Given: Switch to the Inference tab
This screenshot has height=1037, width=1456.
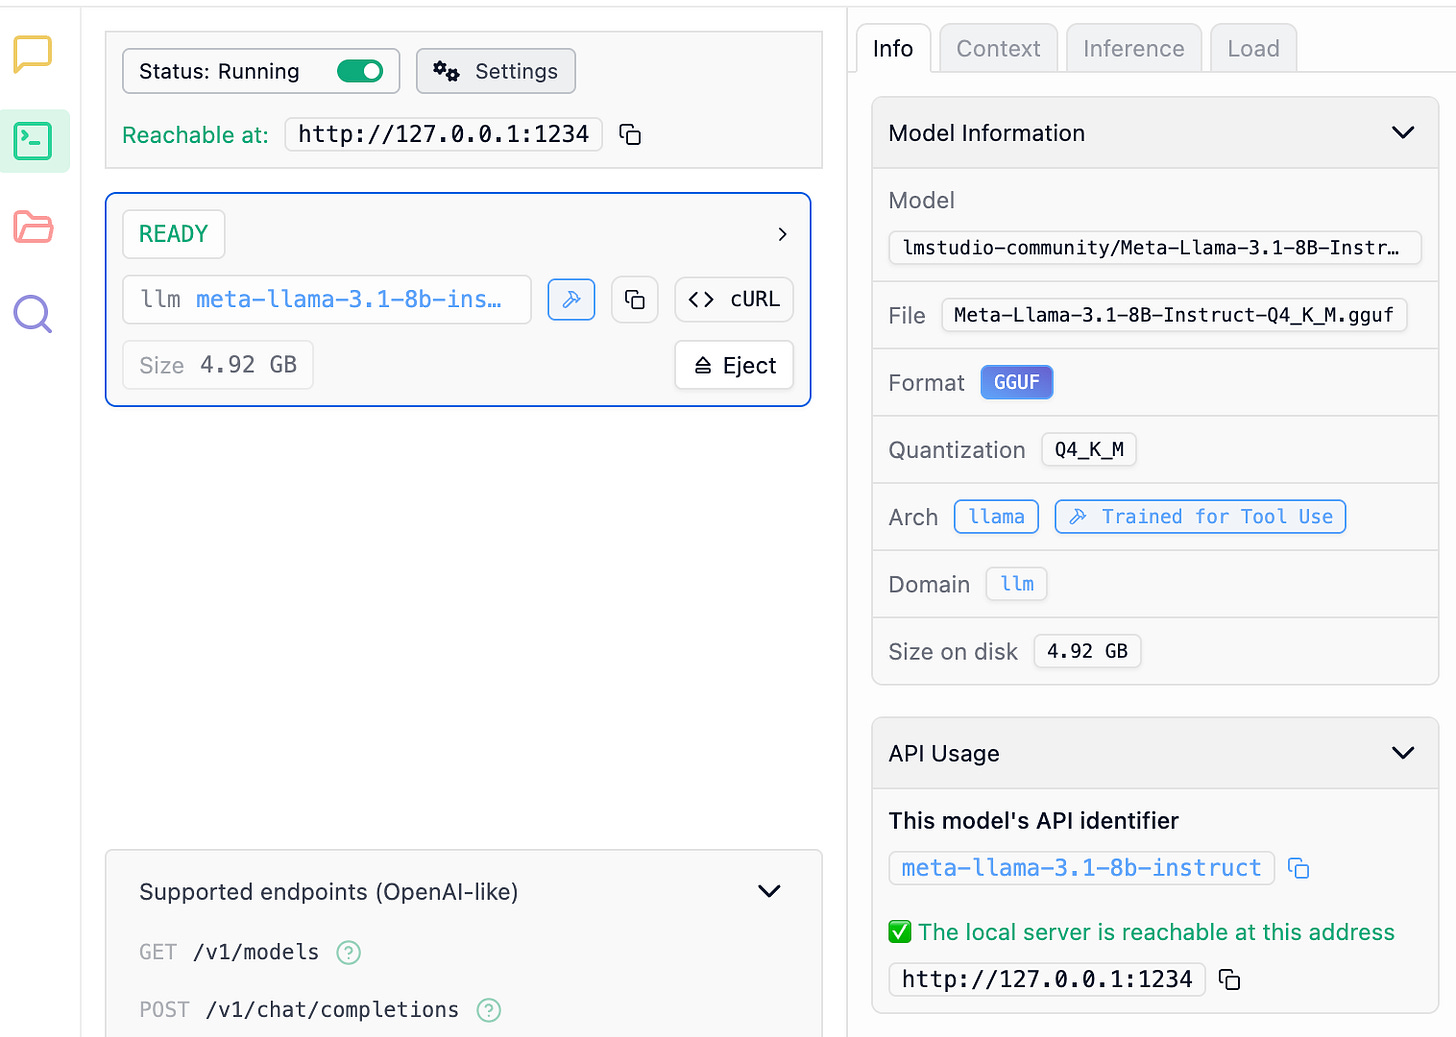Looking at the screenshot, I should (x=1133, y=49).
